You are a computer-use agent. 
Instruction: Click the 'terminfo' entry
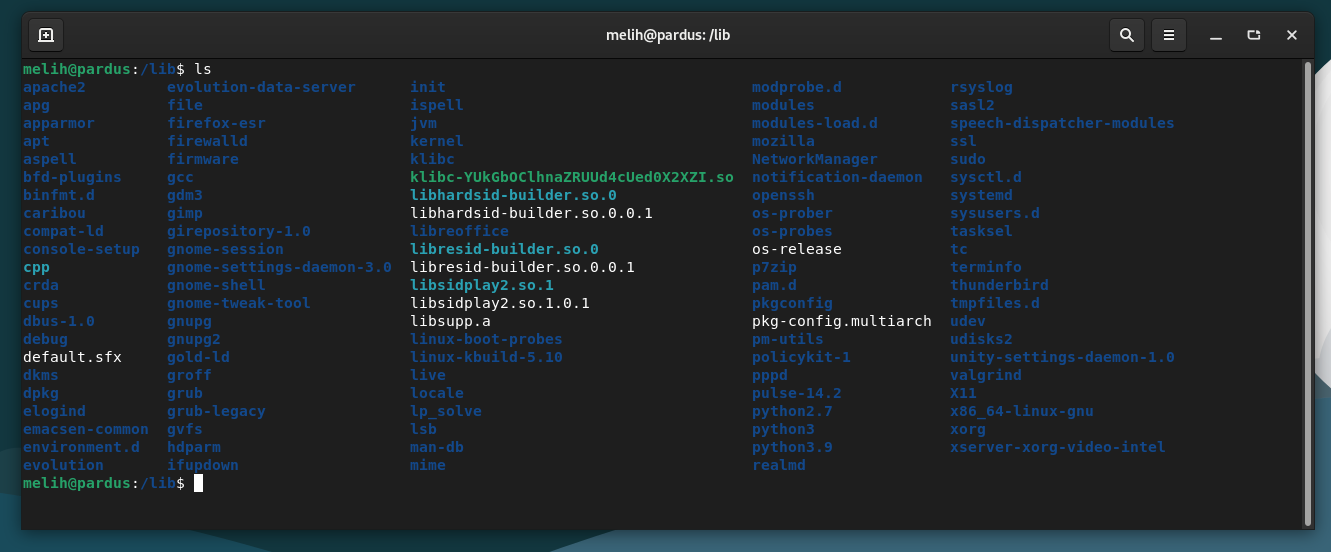(986, 267)
